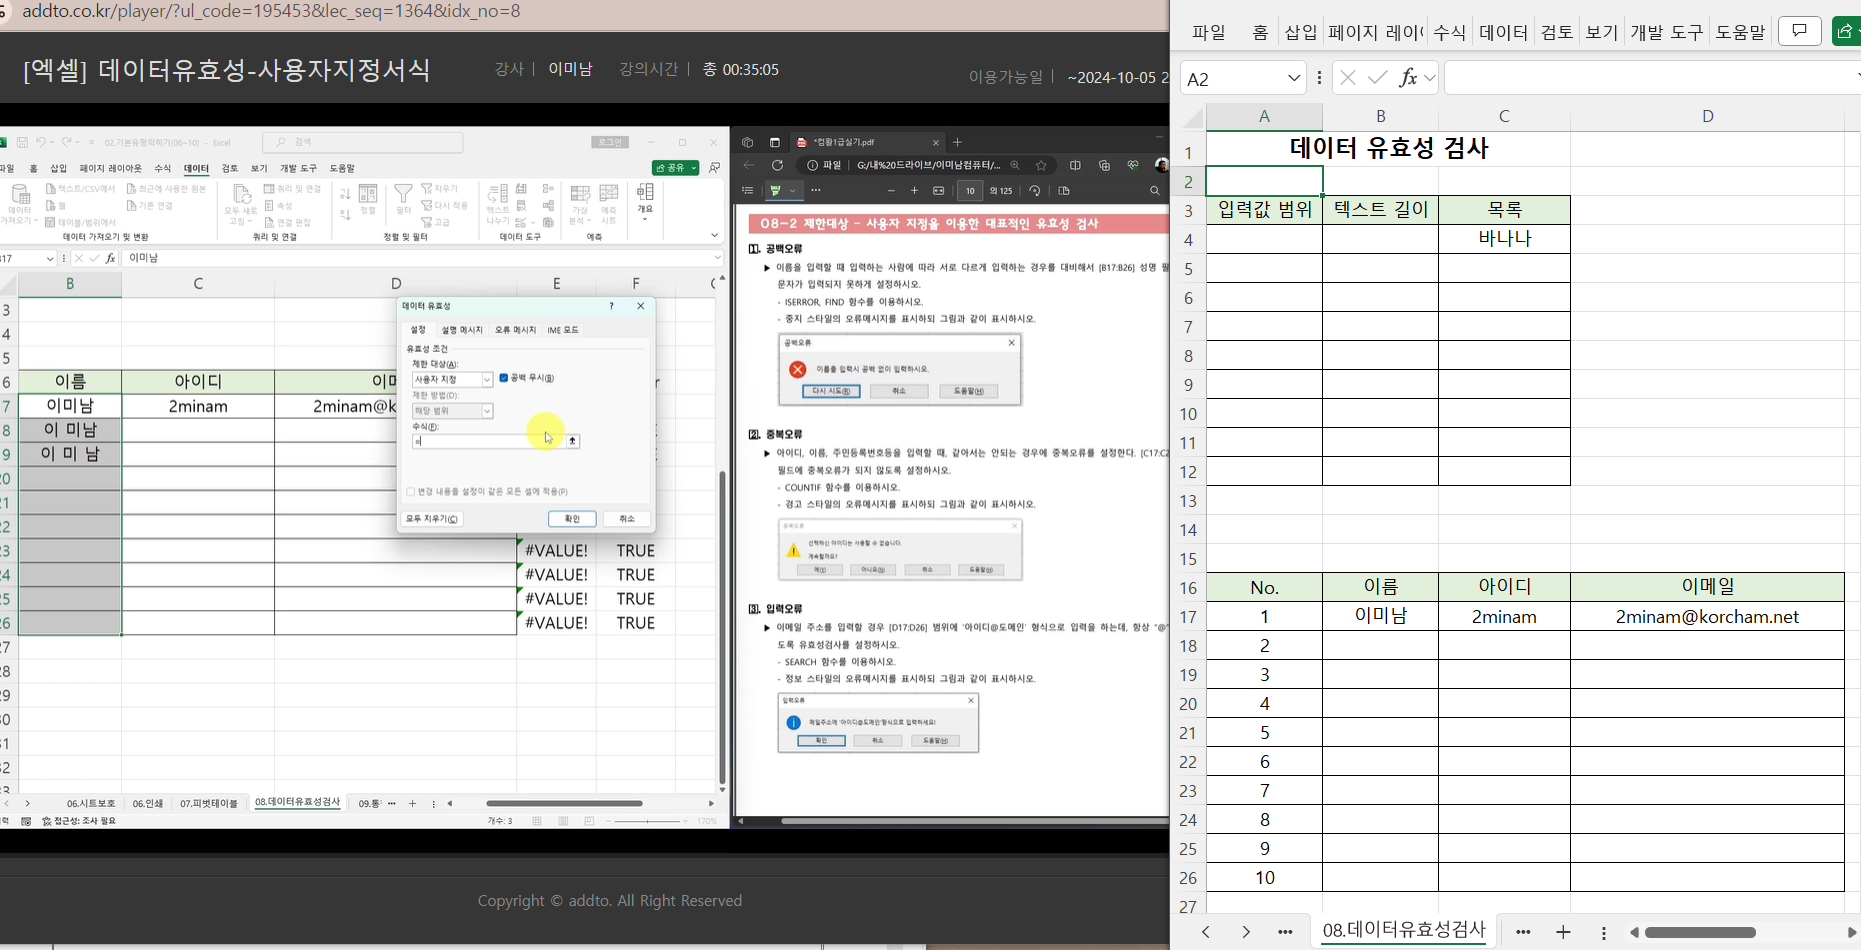
Task: Click the horizontal scrollbar beside the sheet tabs
Action: [1700, 932]
